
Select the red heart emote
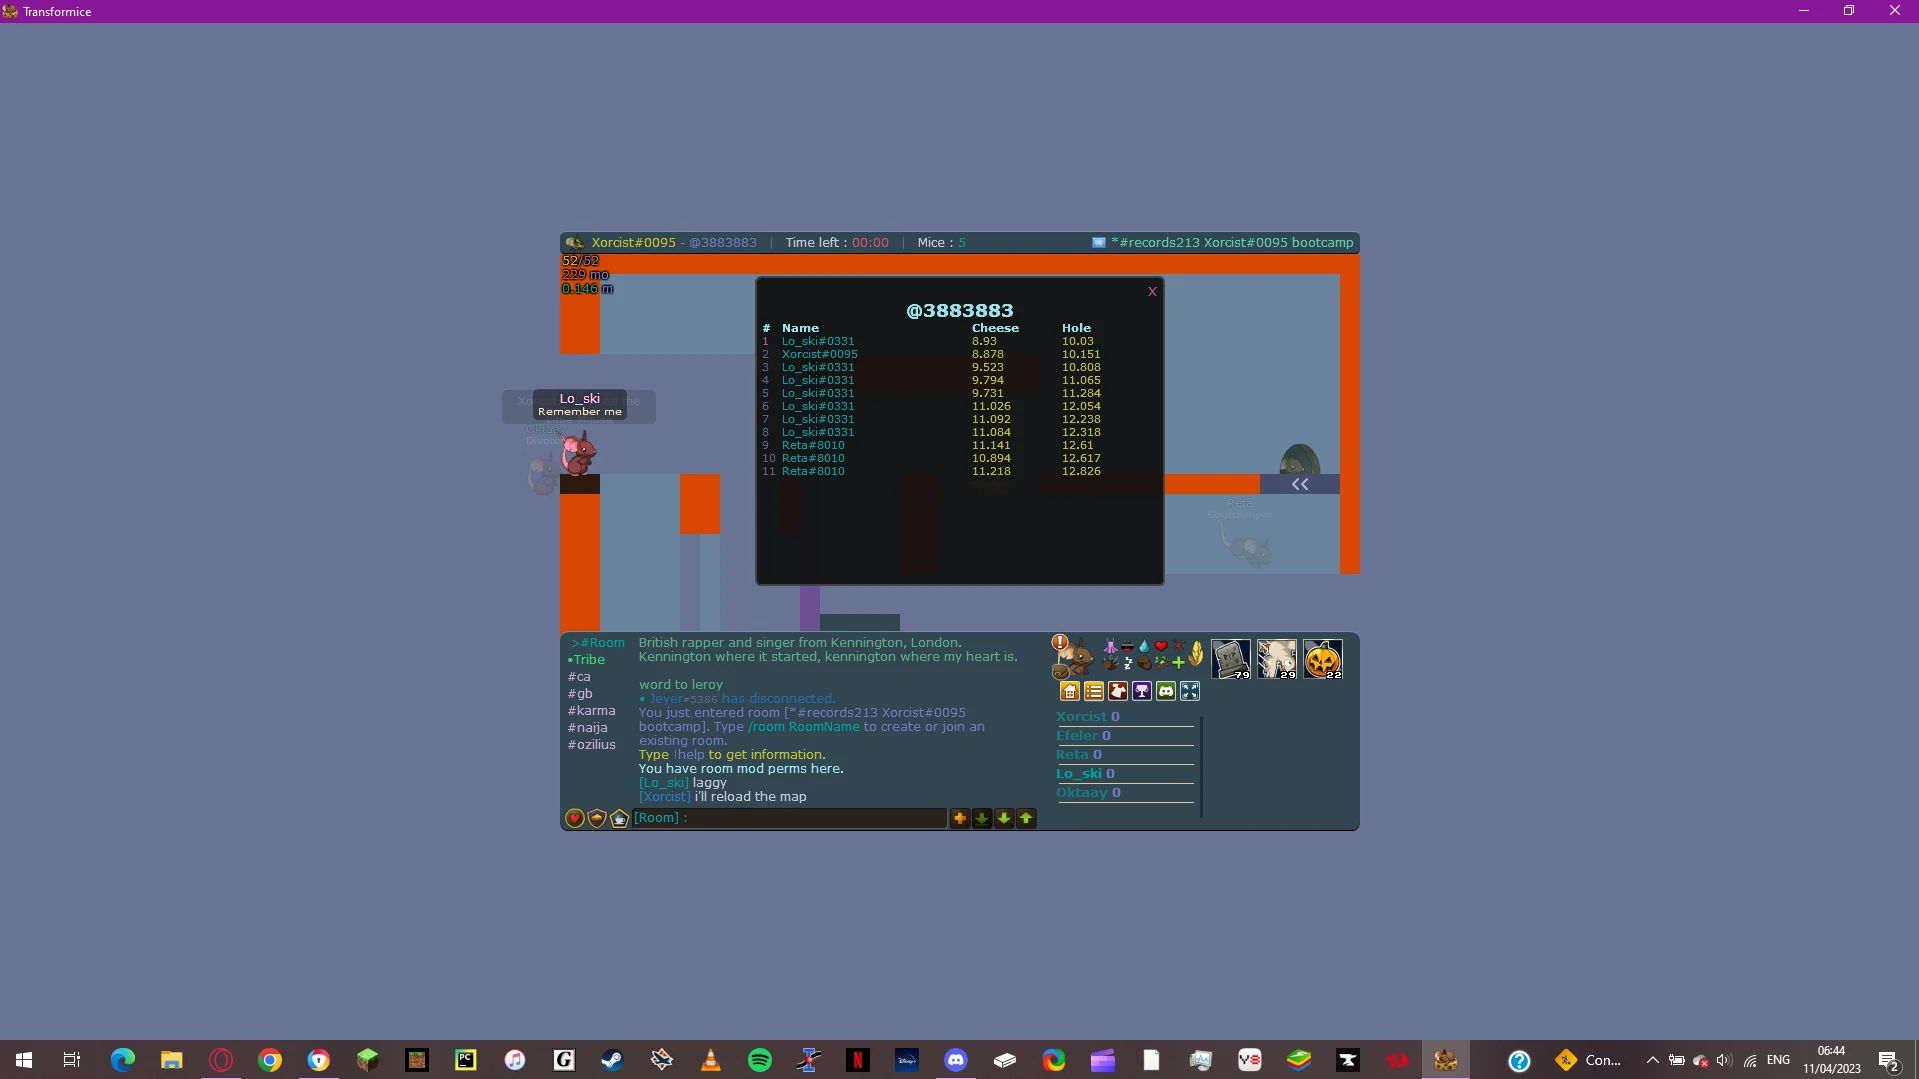tap(1161, 646)
